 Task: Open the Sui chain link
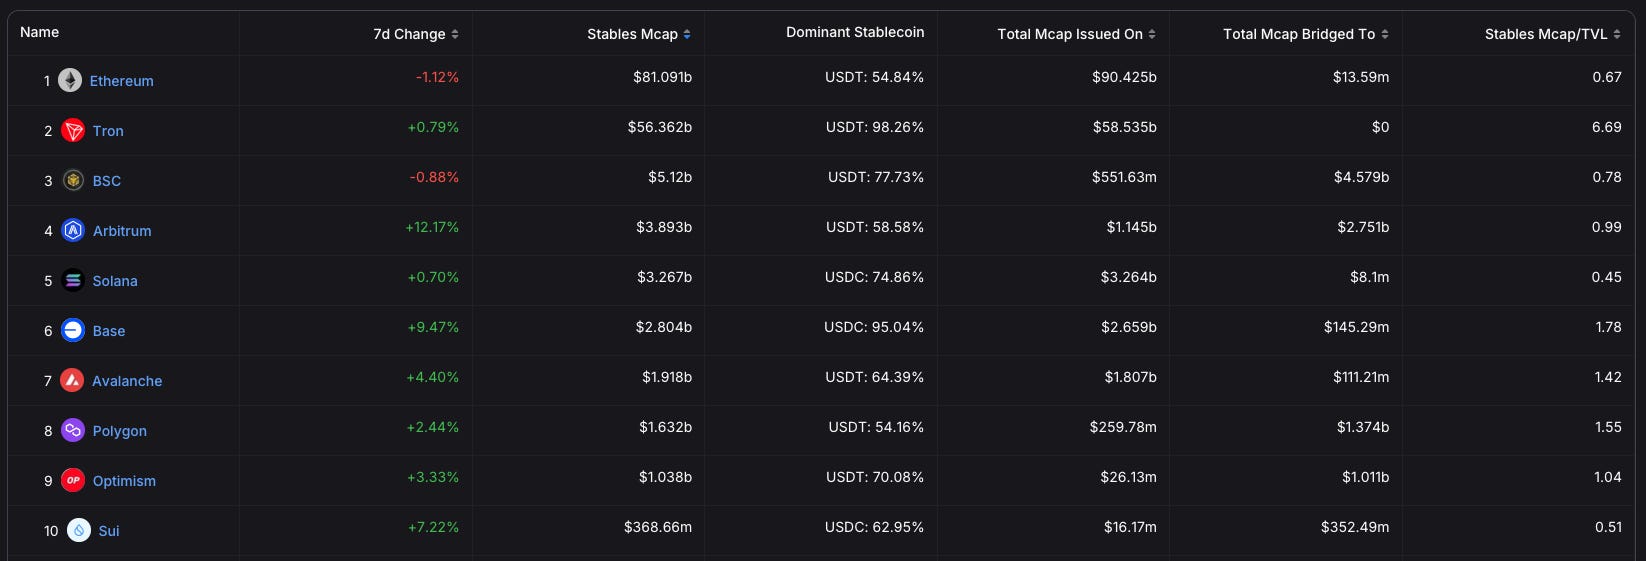(109, 531)
